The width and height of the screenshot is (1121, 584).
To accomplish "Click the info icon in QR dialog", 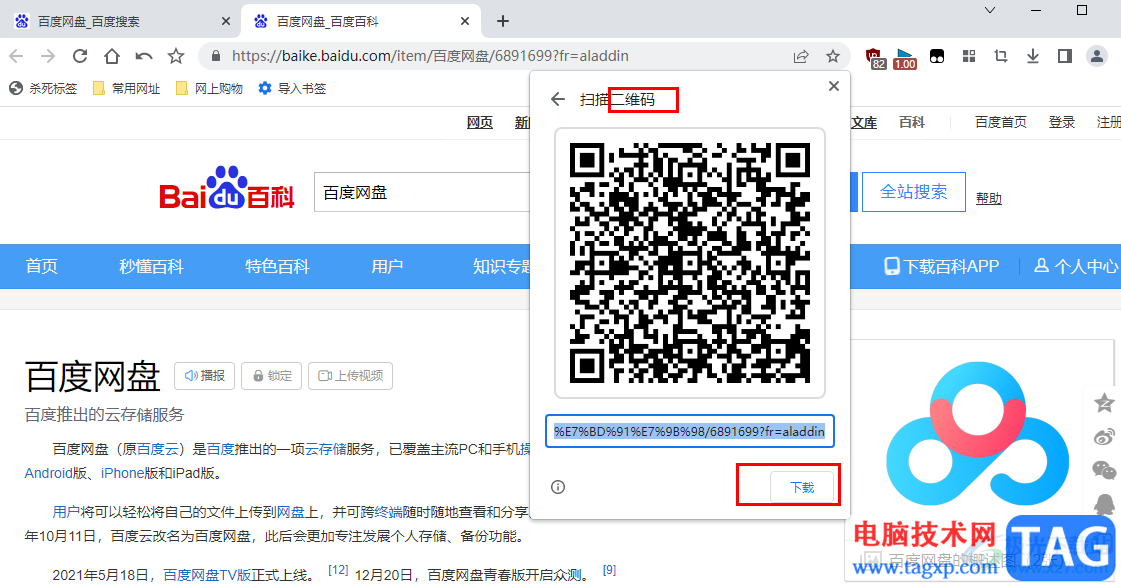I will pyautogui.click(x=558, y=487).
